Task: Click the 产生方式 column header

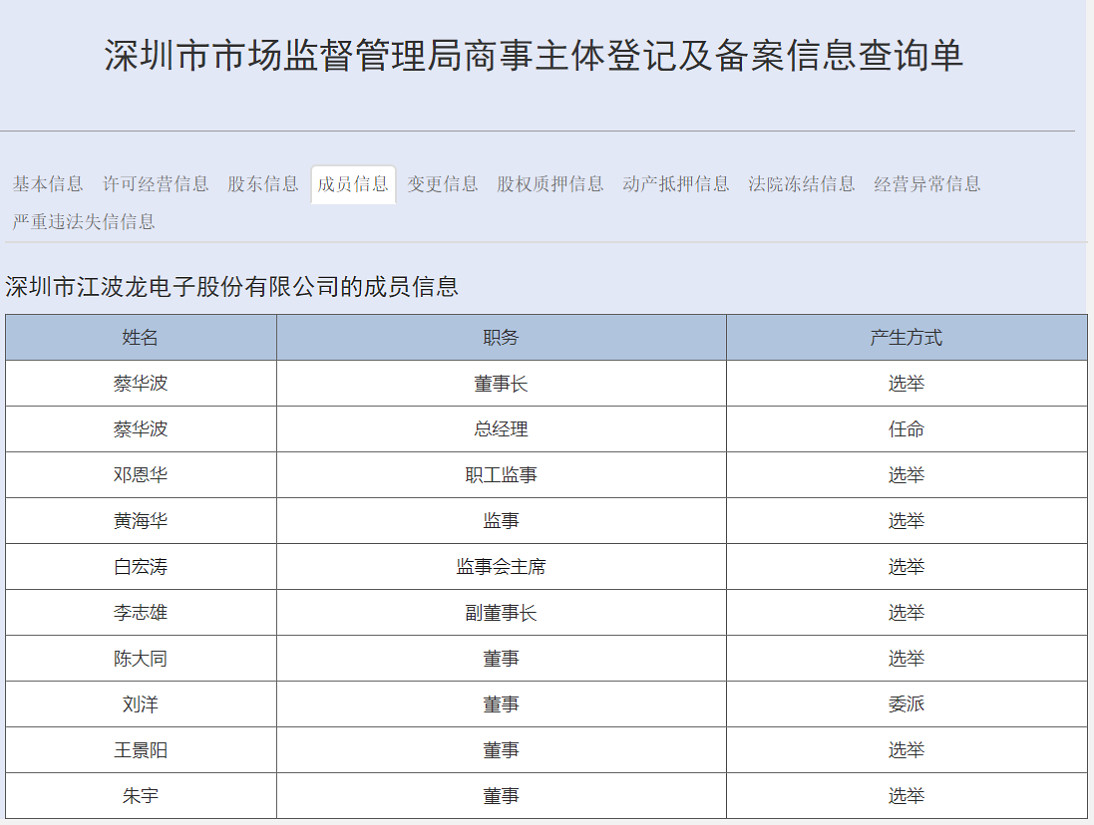Action: point(906,338)
